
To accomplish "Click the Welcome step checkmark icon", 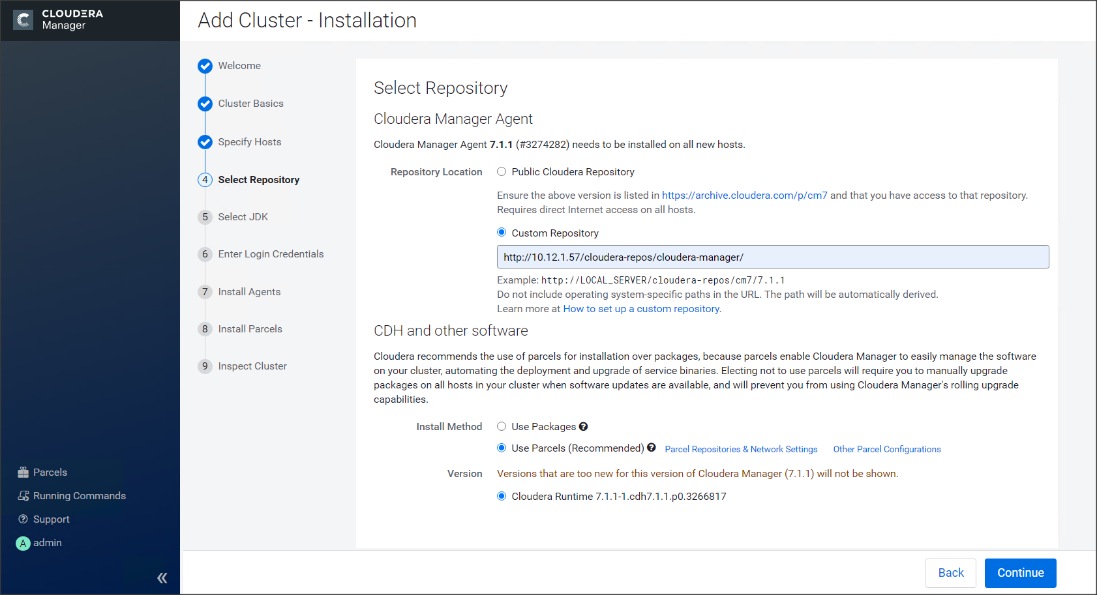I will tap(205, 66).
